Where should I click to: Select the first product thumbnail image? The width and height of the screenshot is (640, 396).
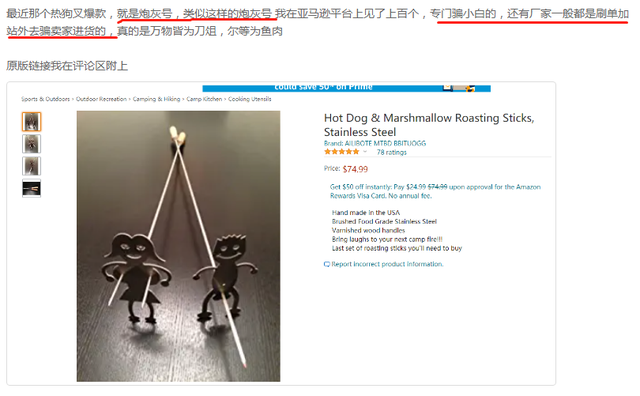click(31, 122)
